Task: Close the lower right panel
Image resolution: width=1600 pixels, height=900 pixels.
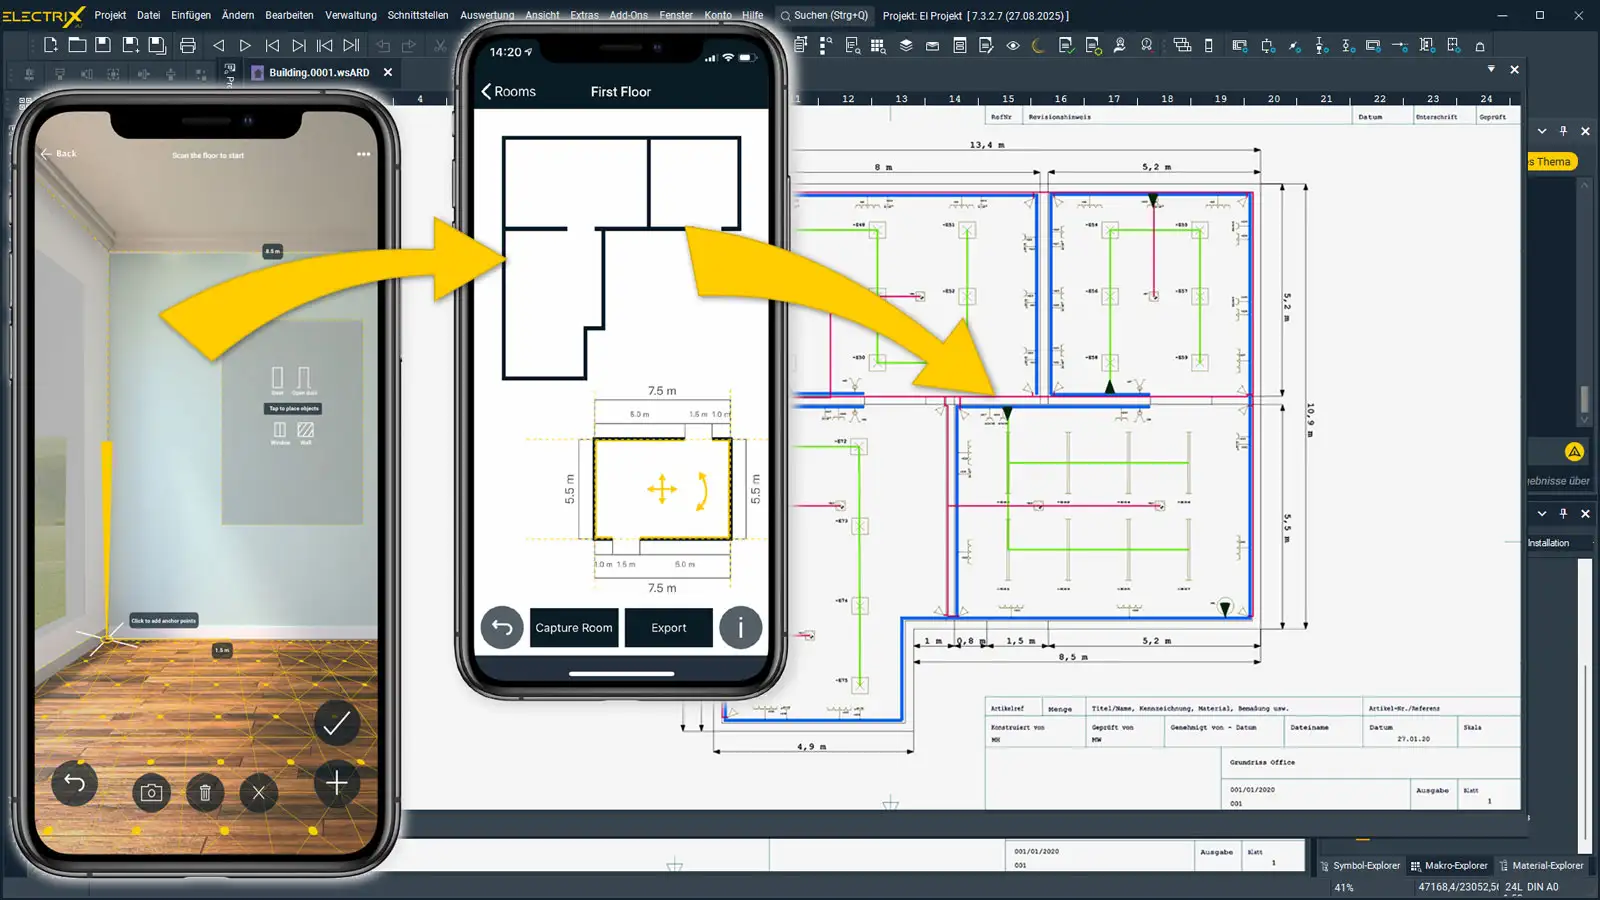Action: (x=1585, y=513)
